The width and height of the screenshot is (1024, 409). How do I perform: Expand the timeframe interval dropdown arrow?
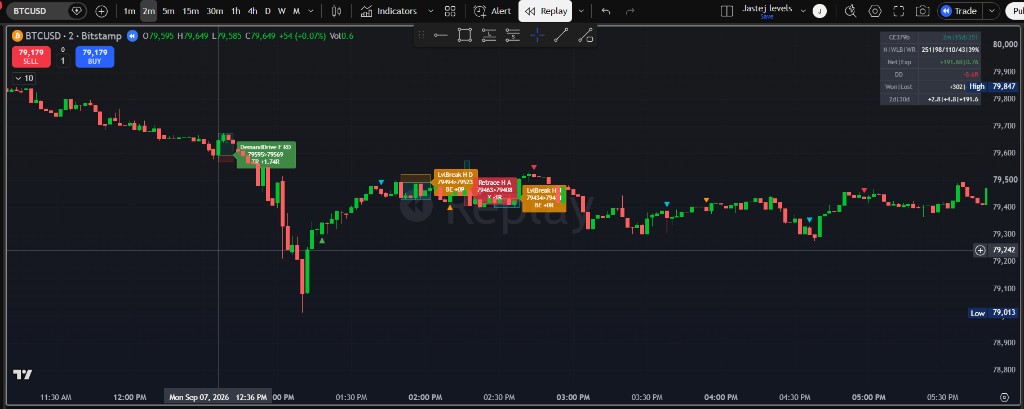click(x=311, y=11)
